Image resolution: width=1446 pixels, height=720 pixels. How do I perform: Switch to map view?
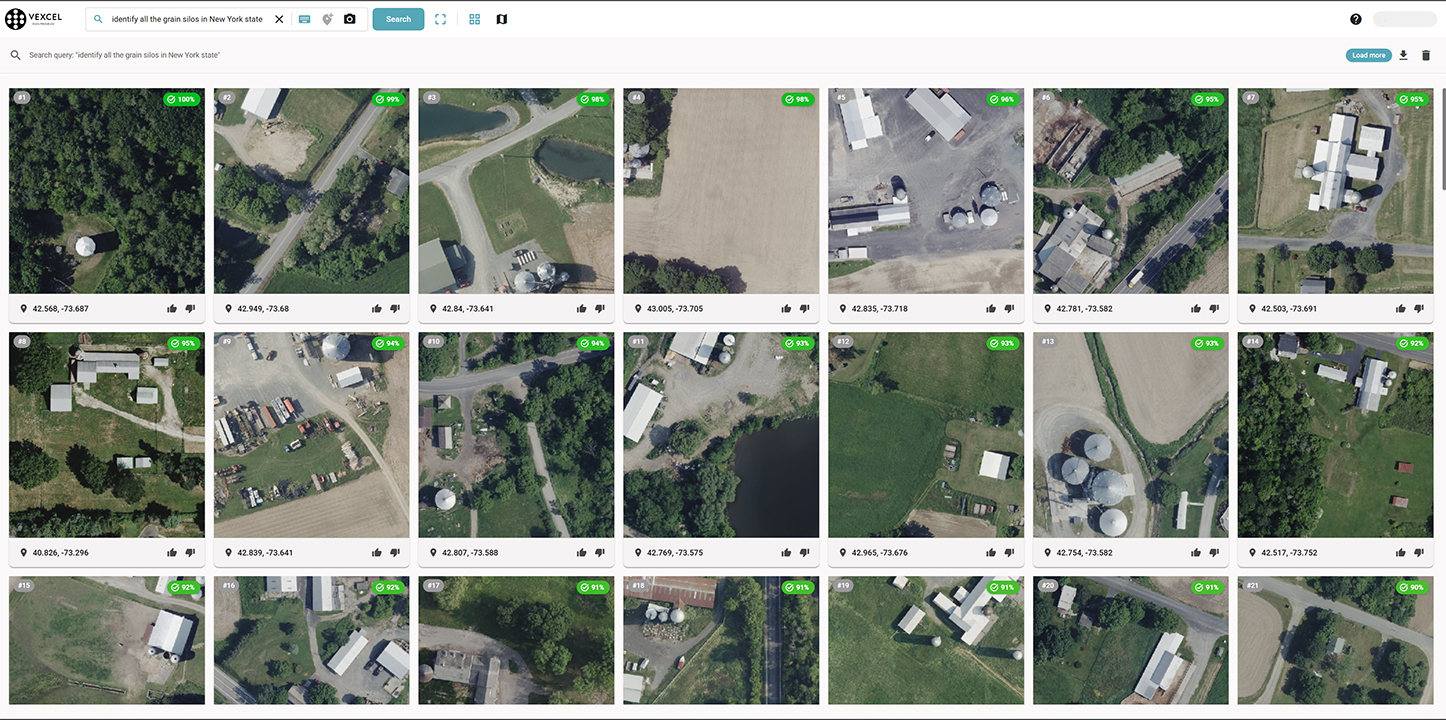502,19
